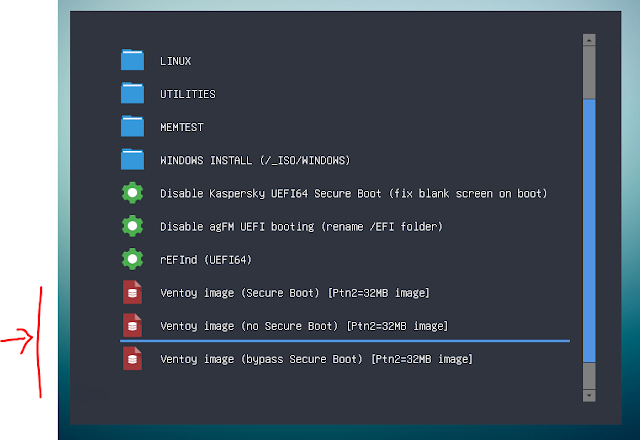The height and width of the screenshot is (440, 640).
Task: Click image icon for Ventoy (bypass Secure Boot)
Action: [132, 358]
